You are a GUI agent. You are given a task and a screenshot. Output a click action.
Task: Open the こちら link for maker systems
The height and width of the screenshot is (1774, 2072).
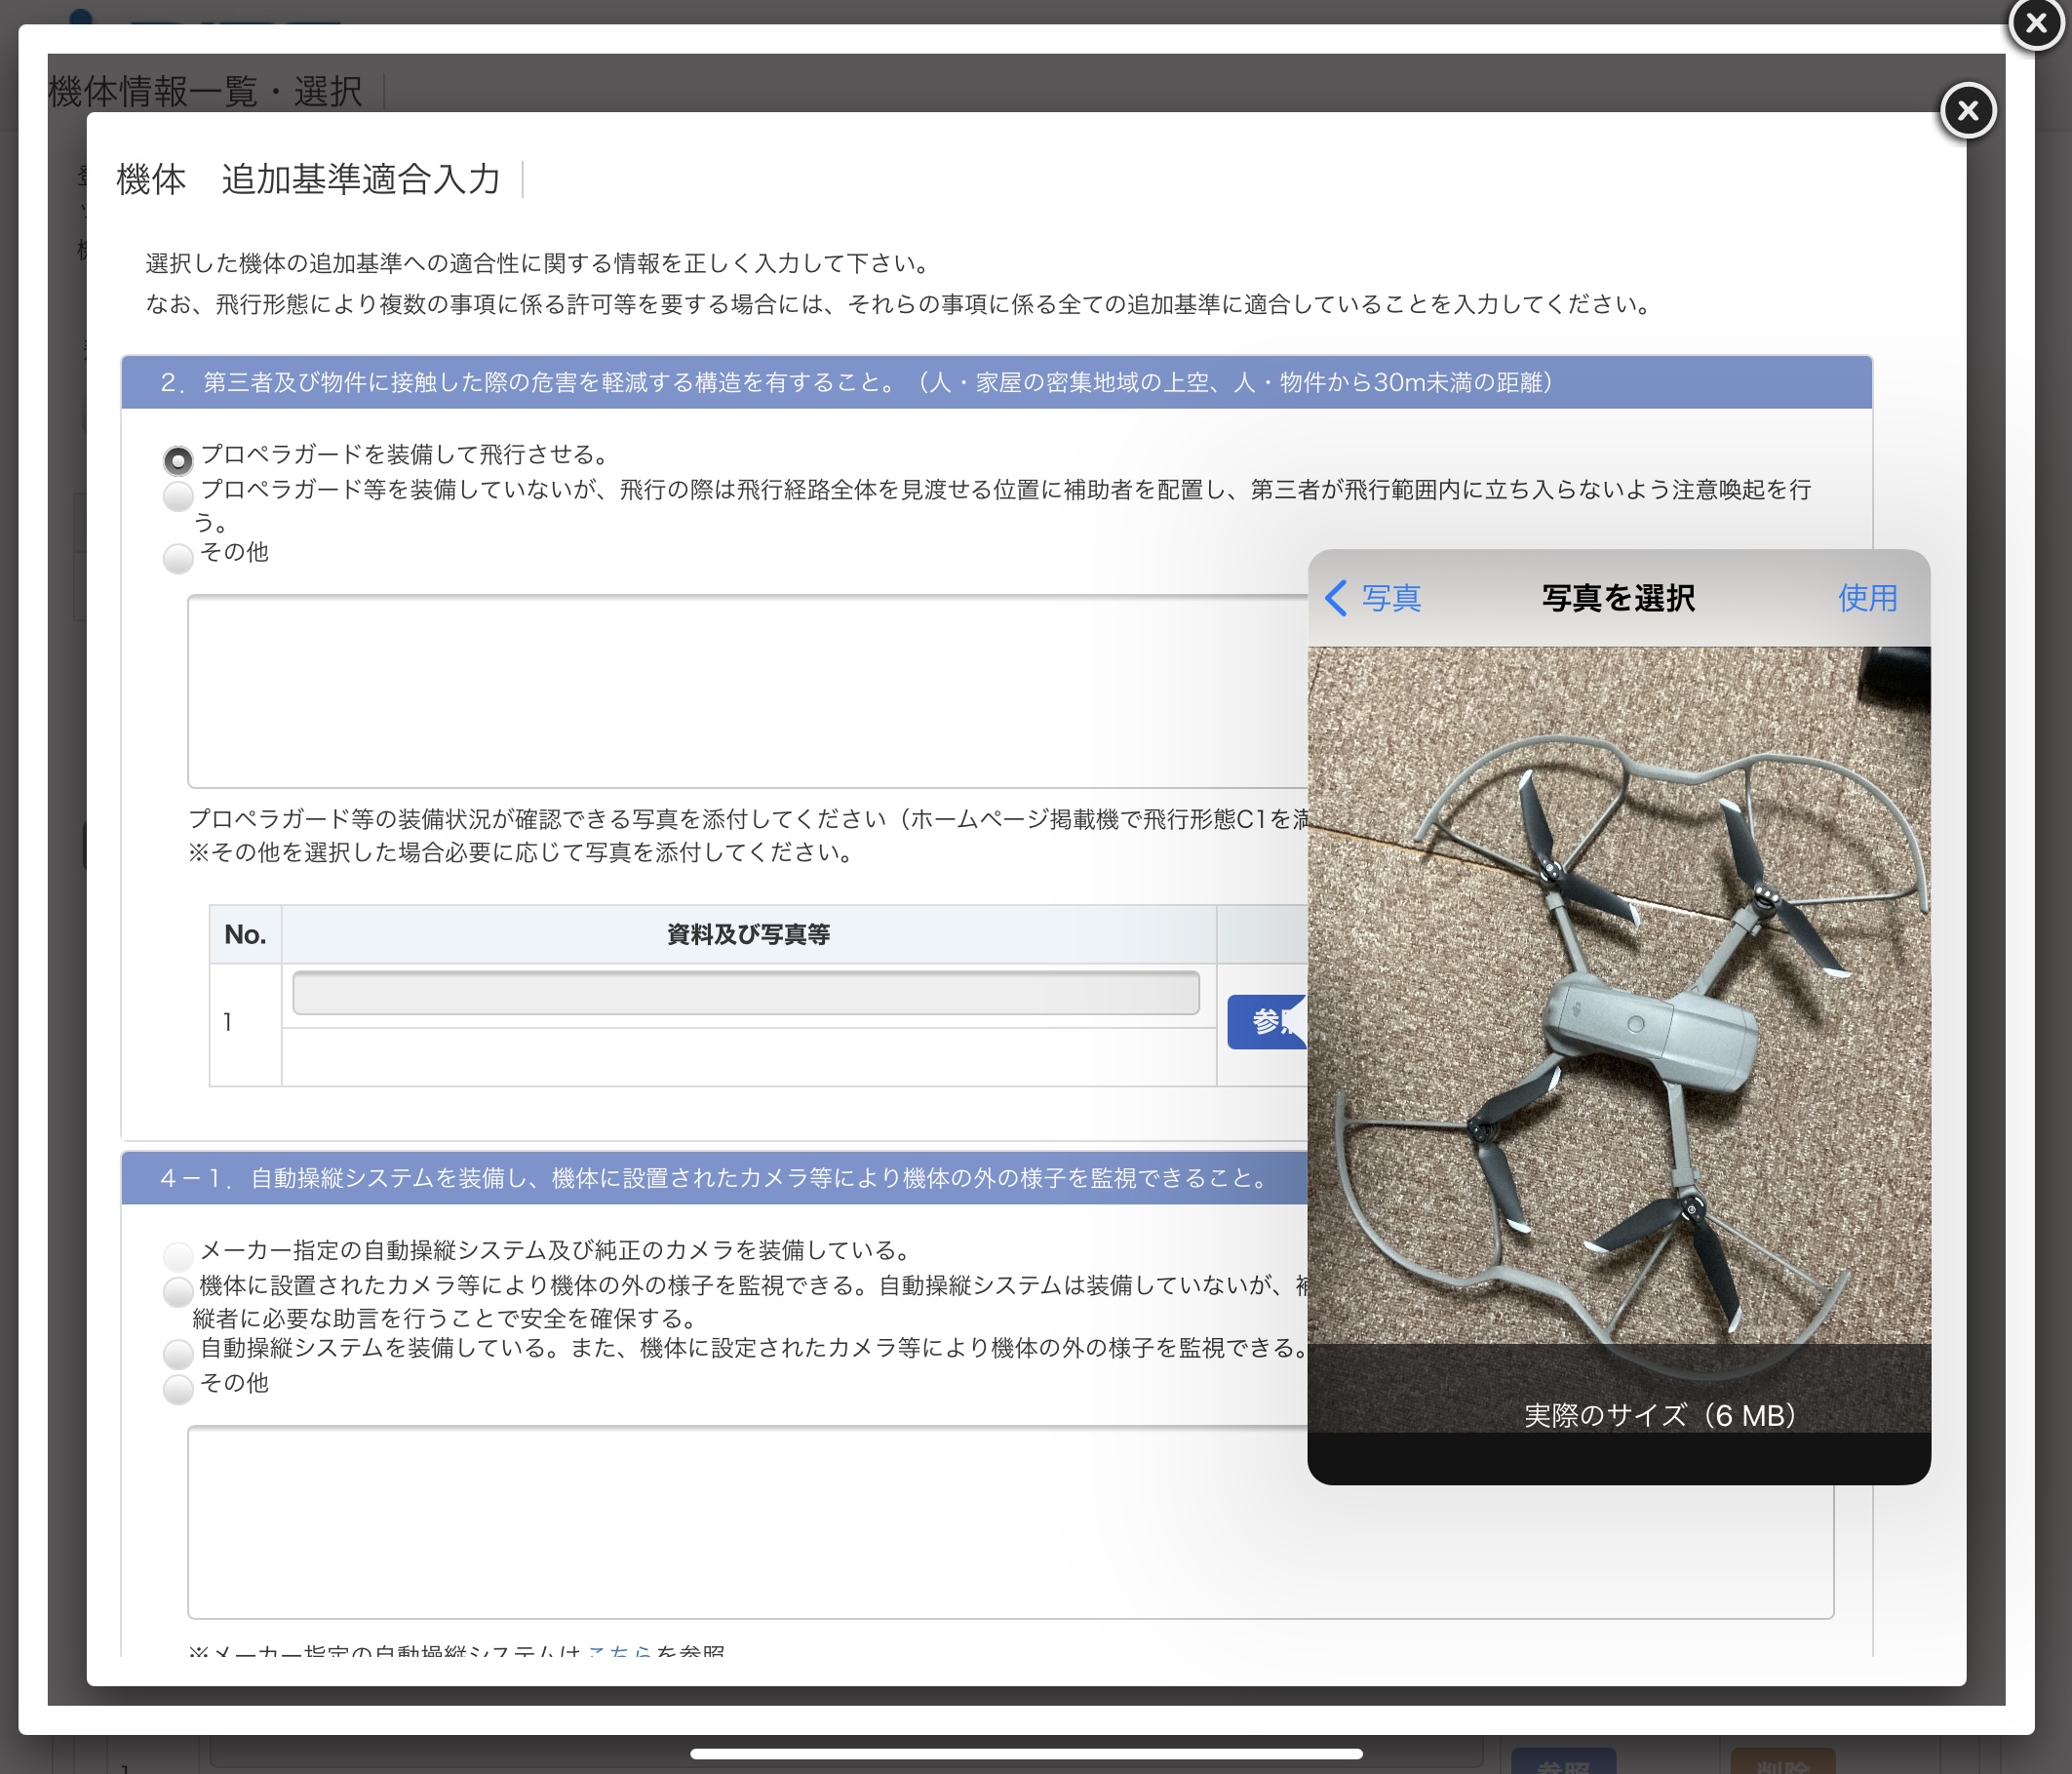tap(619, 1650)
